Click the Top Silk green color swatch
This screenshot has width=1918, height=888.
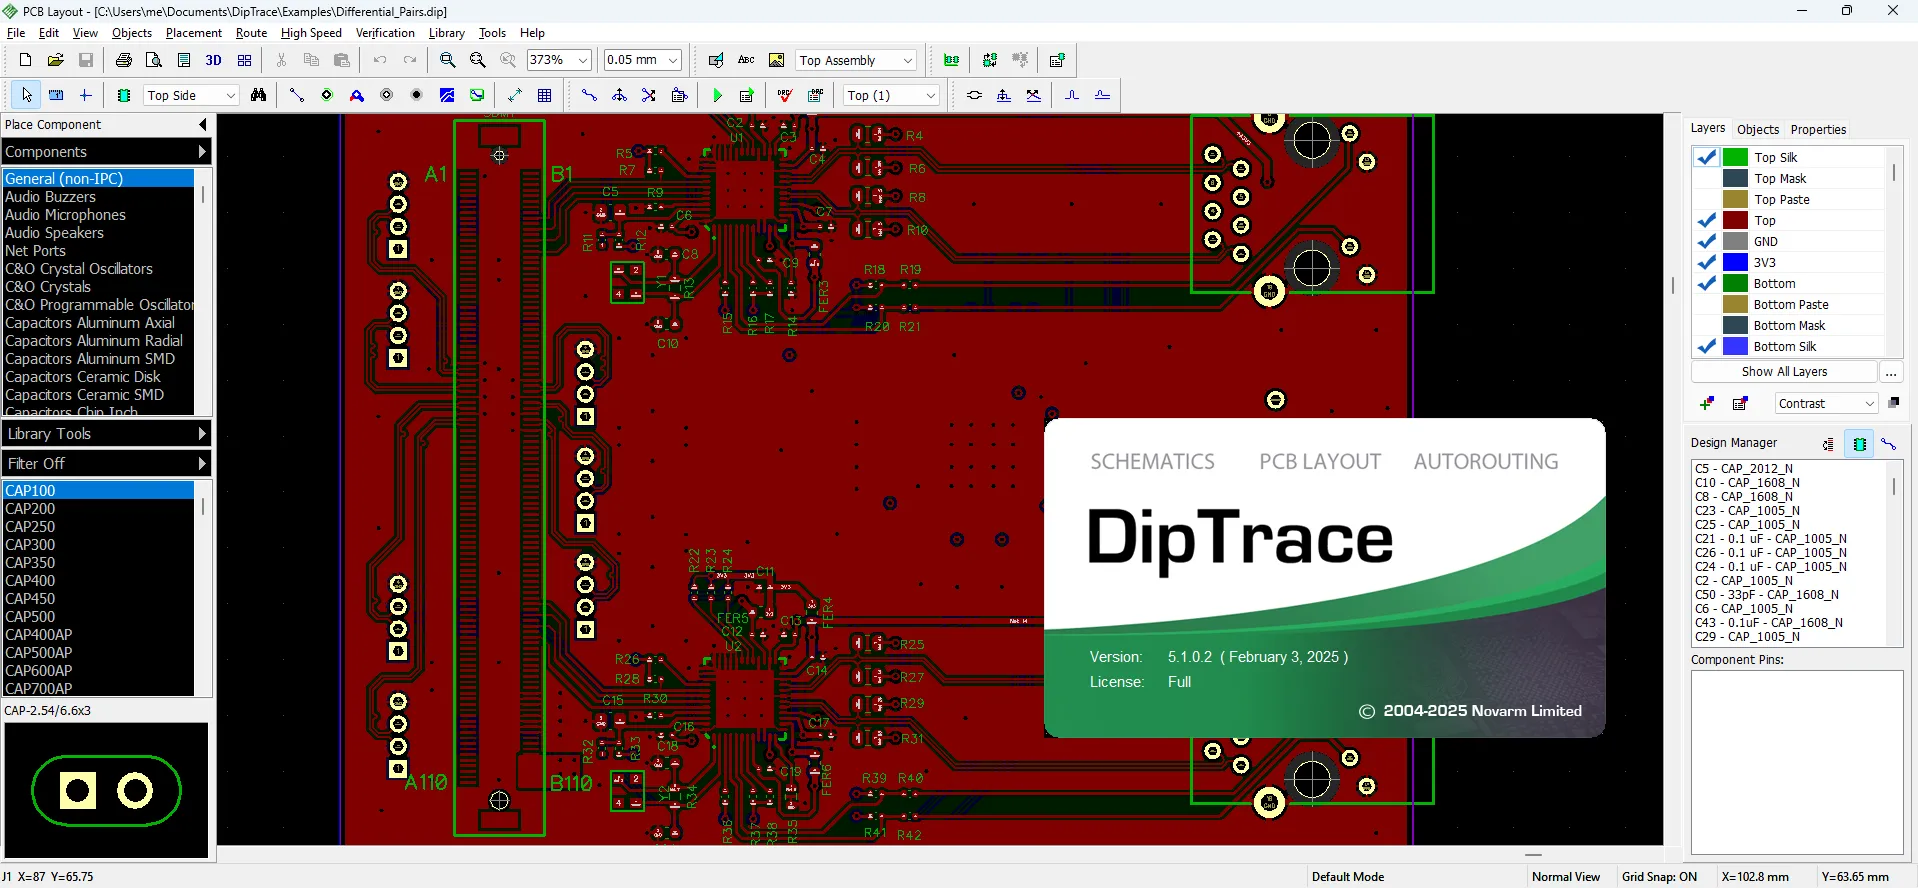(1735, 157)
